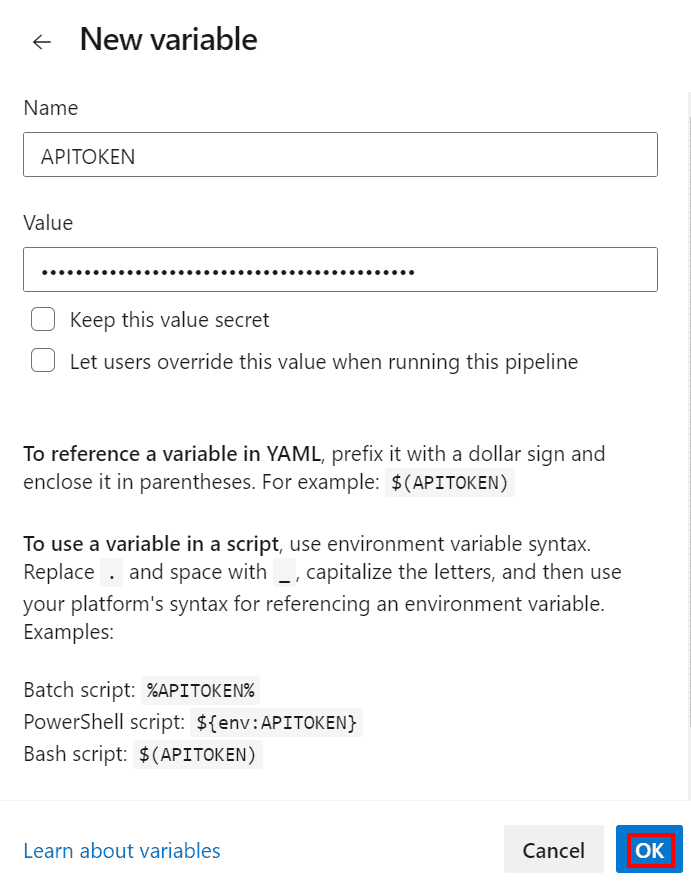Click the $(APITOKEN) YAML reference example
The height and width of the screenshot is (882, 691).
pyautogui.click(x=450, y=482)
